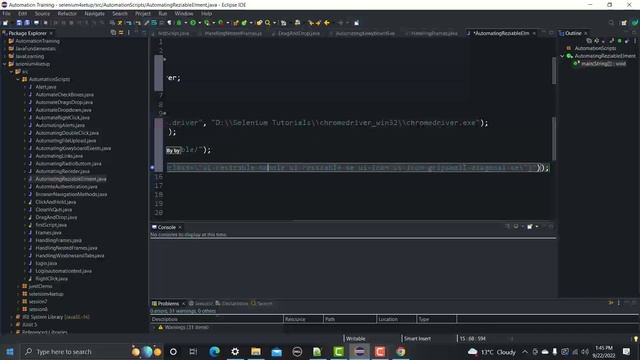Screen dimensions: 640x360
Task: Select the Problems view tab
Action: point(168,303)
